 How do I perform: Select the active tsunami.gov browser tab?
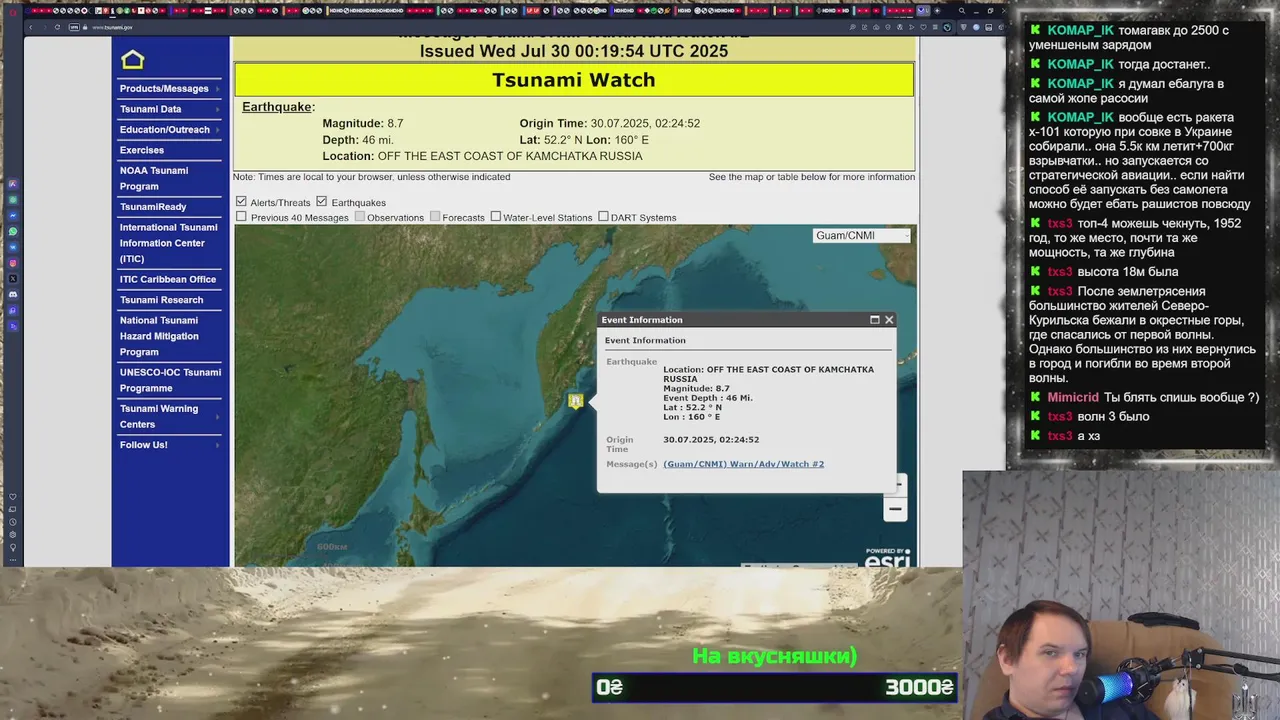pos(923,10)
